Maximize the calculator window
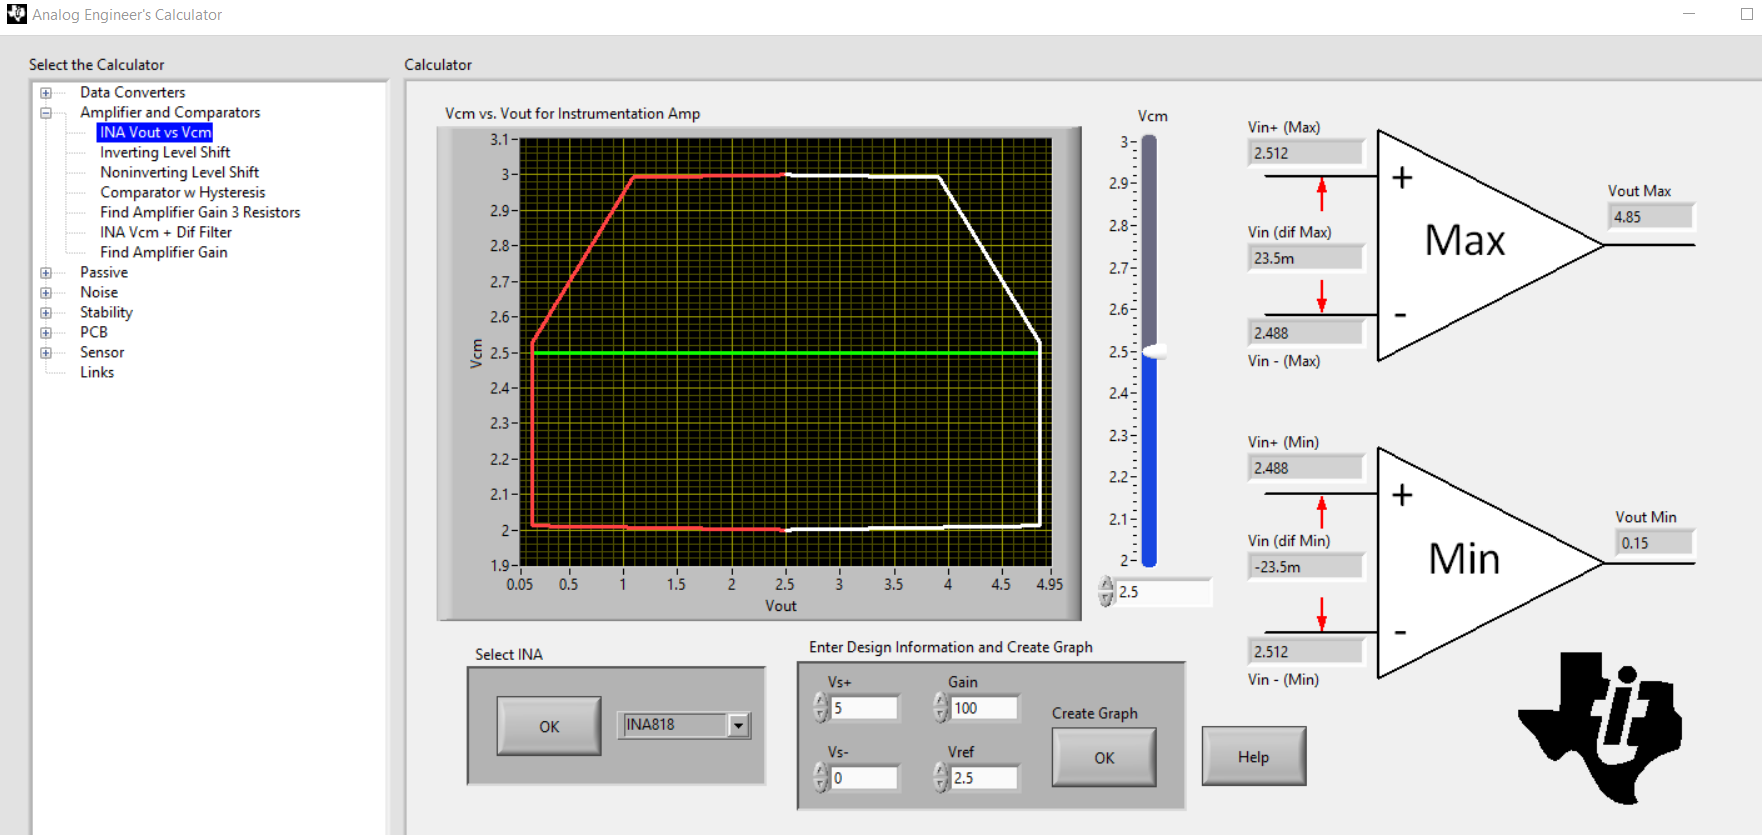The height and width of the screenshot is (835, 1762). [x=1746, y=14]
